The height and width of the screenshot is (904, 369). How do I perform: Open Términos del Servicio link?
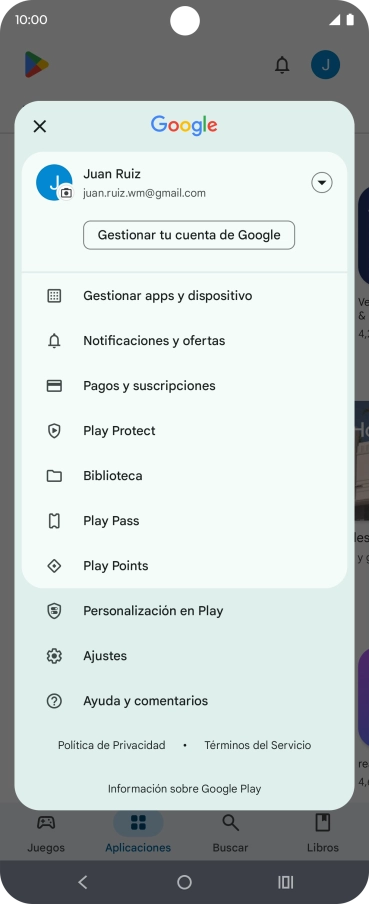(258, 745)
